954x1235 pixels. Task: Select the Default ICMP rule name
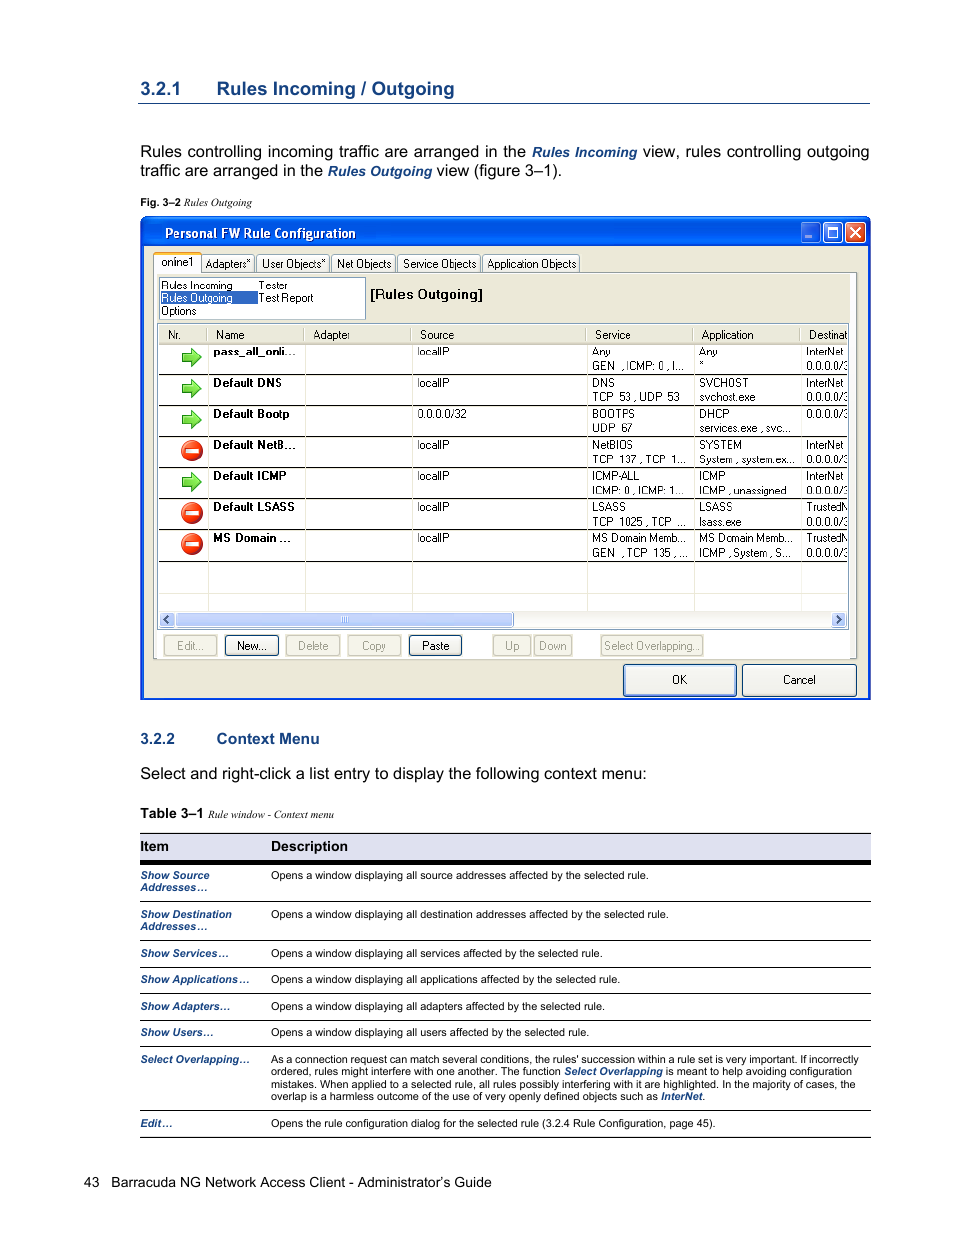click(250, 476)
